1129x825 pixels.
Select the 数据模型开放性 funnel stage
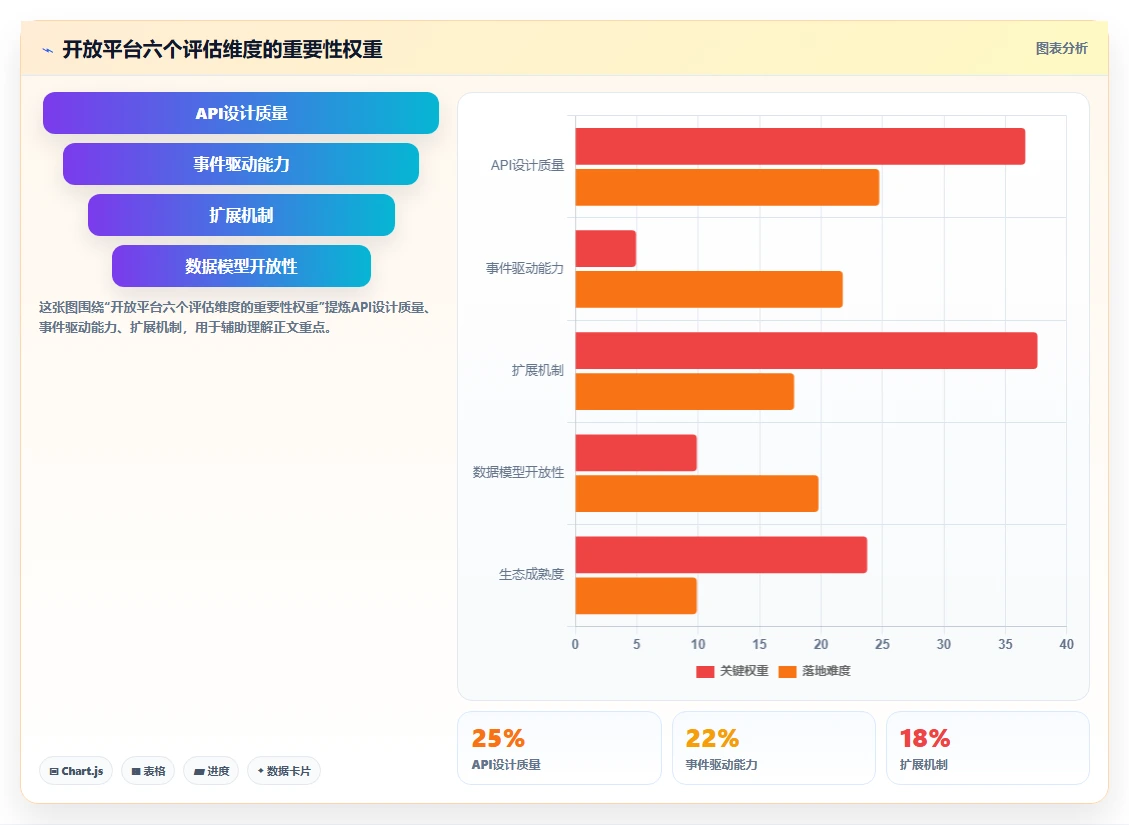241,266
